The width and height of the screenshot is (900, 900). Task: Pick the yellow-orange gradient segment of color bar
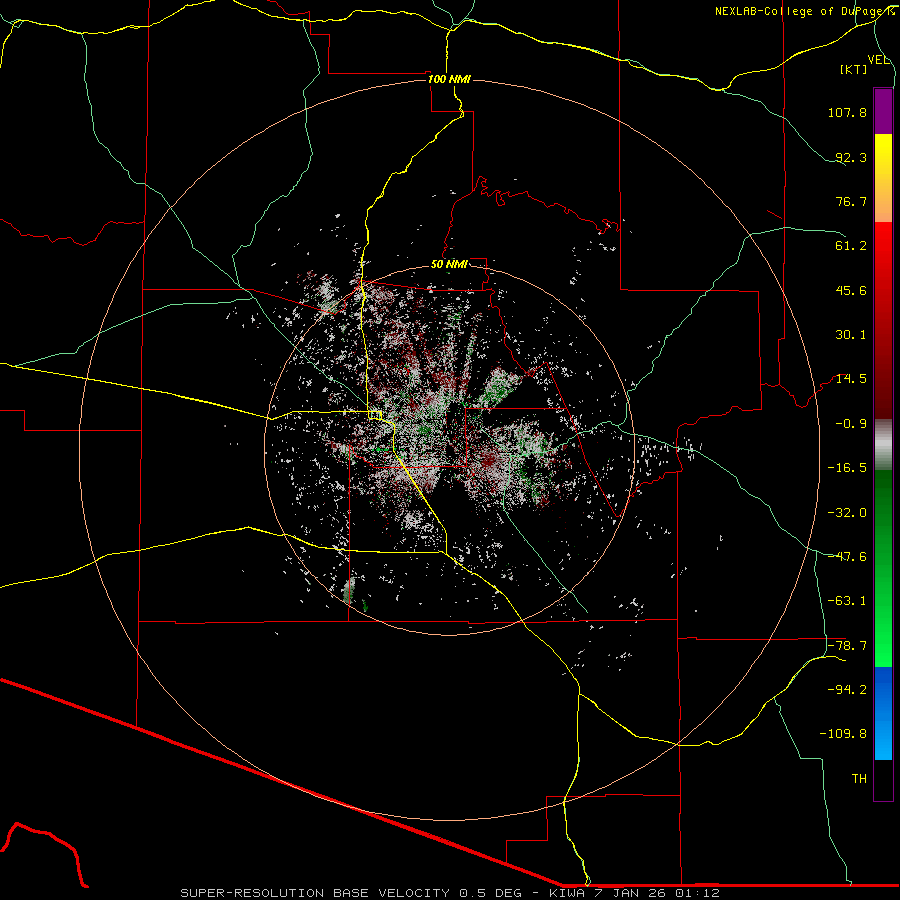tap(883, 178)
